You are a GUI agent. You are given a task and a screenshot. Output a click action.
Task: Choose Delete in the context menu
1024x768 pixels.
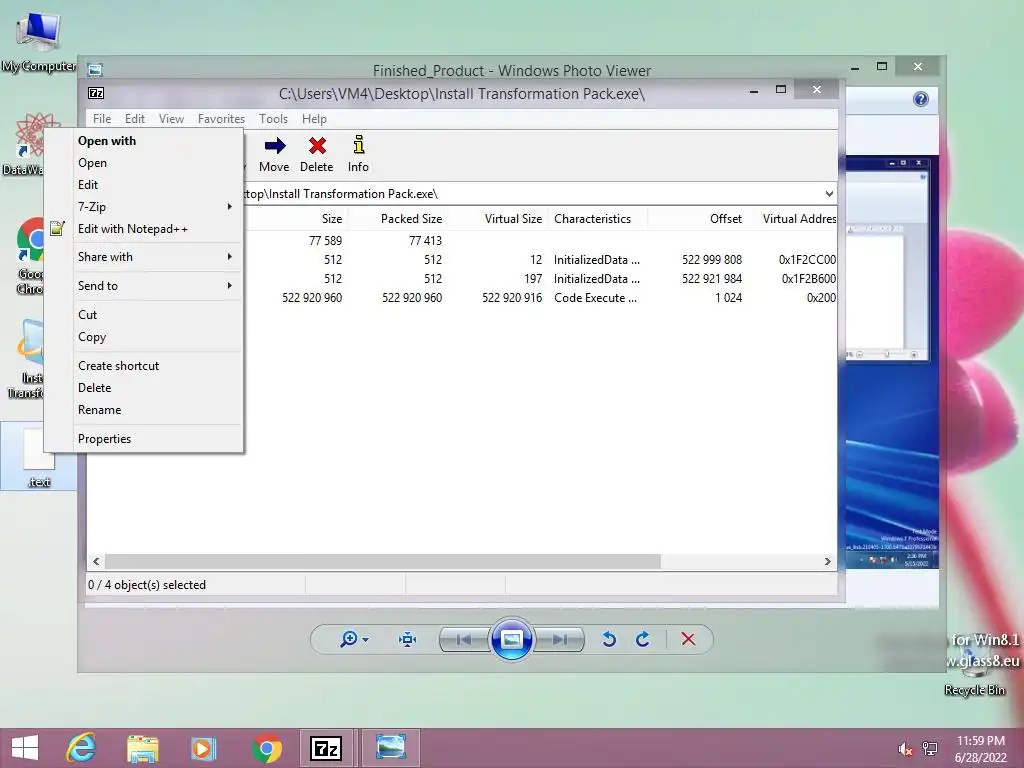tap(157, 388)
